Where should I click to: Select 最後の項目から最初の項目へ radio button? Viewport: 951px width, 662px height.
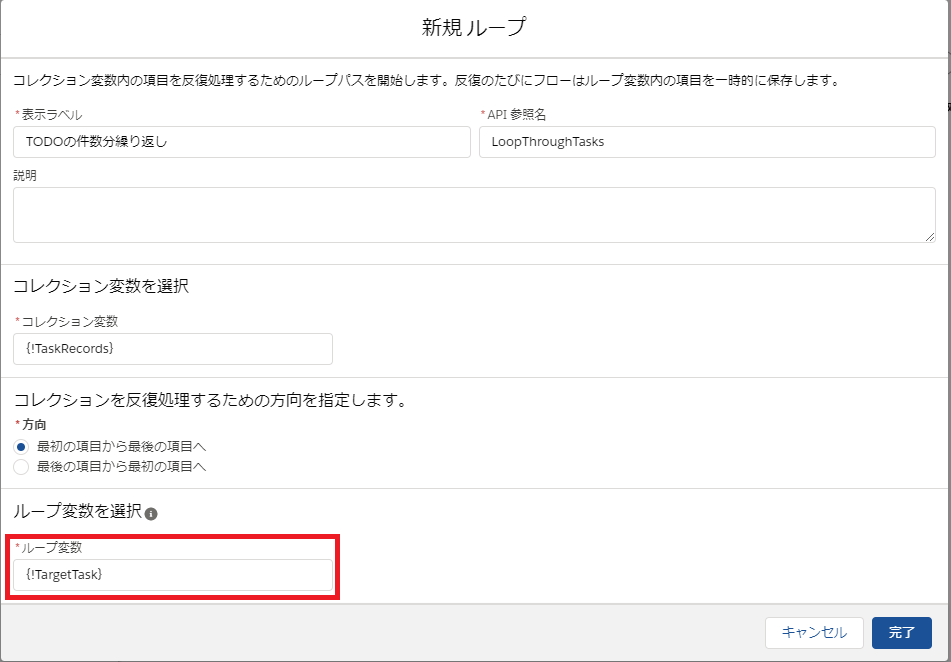coord(21,467)
